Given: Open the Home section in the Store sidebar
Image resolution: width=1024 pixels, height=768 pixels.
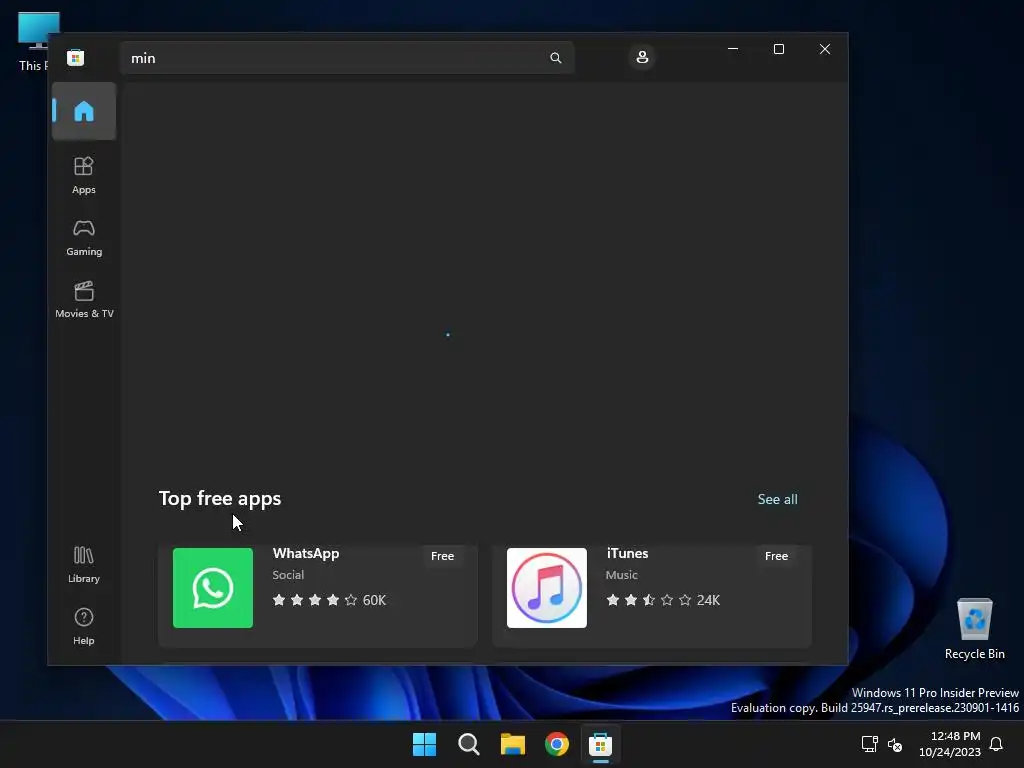Looking at the screenshot, I should click(x=84, y=111).
